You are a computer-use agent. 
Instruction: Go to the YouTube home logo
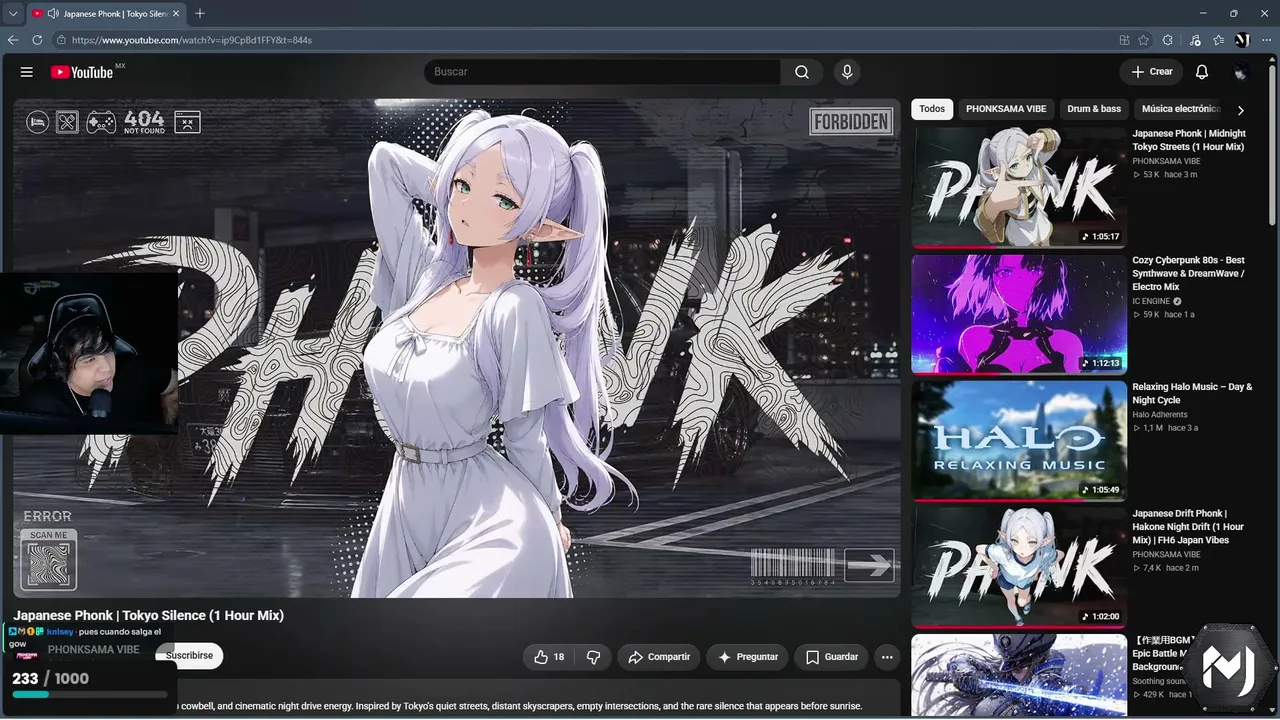coord(82,72)
